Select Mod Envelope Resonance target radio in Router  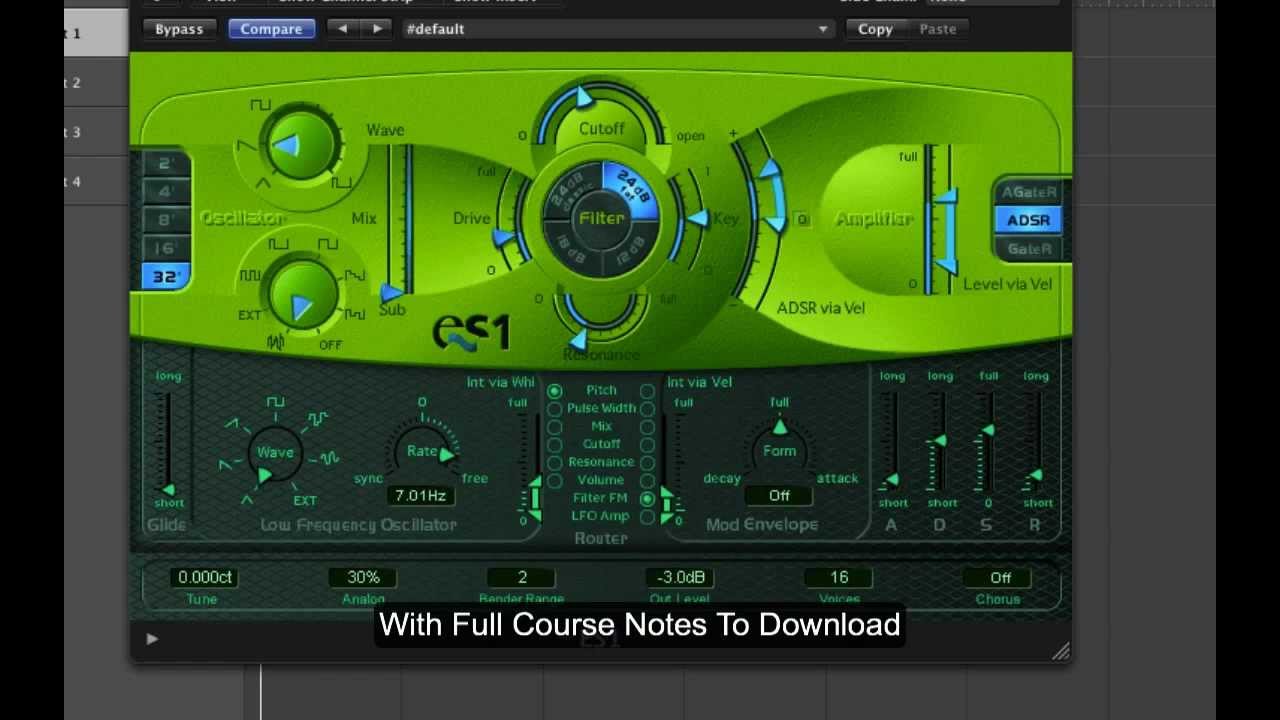pyautogui.click(x=647, y=463)
